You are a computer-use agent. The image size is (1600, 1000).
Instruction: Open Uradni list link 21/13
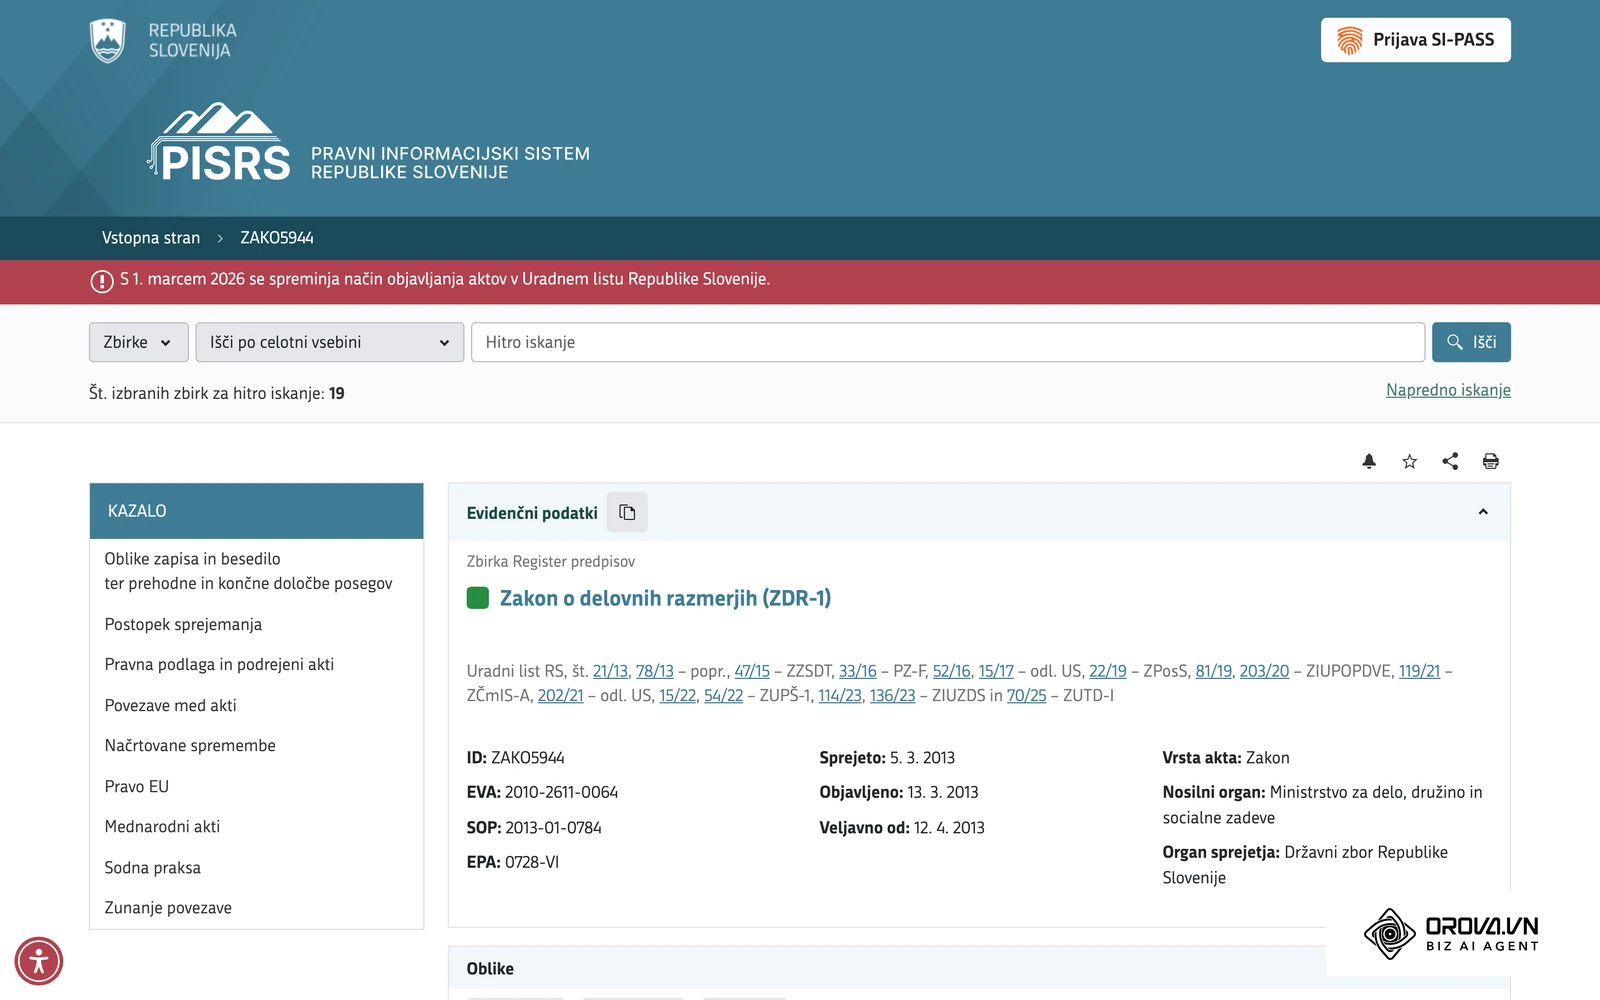pyautogui.click(x=610, y=671)
